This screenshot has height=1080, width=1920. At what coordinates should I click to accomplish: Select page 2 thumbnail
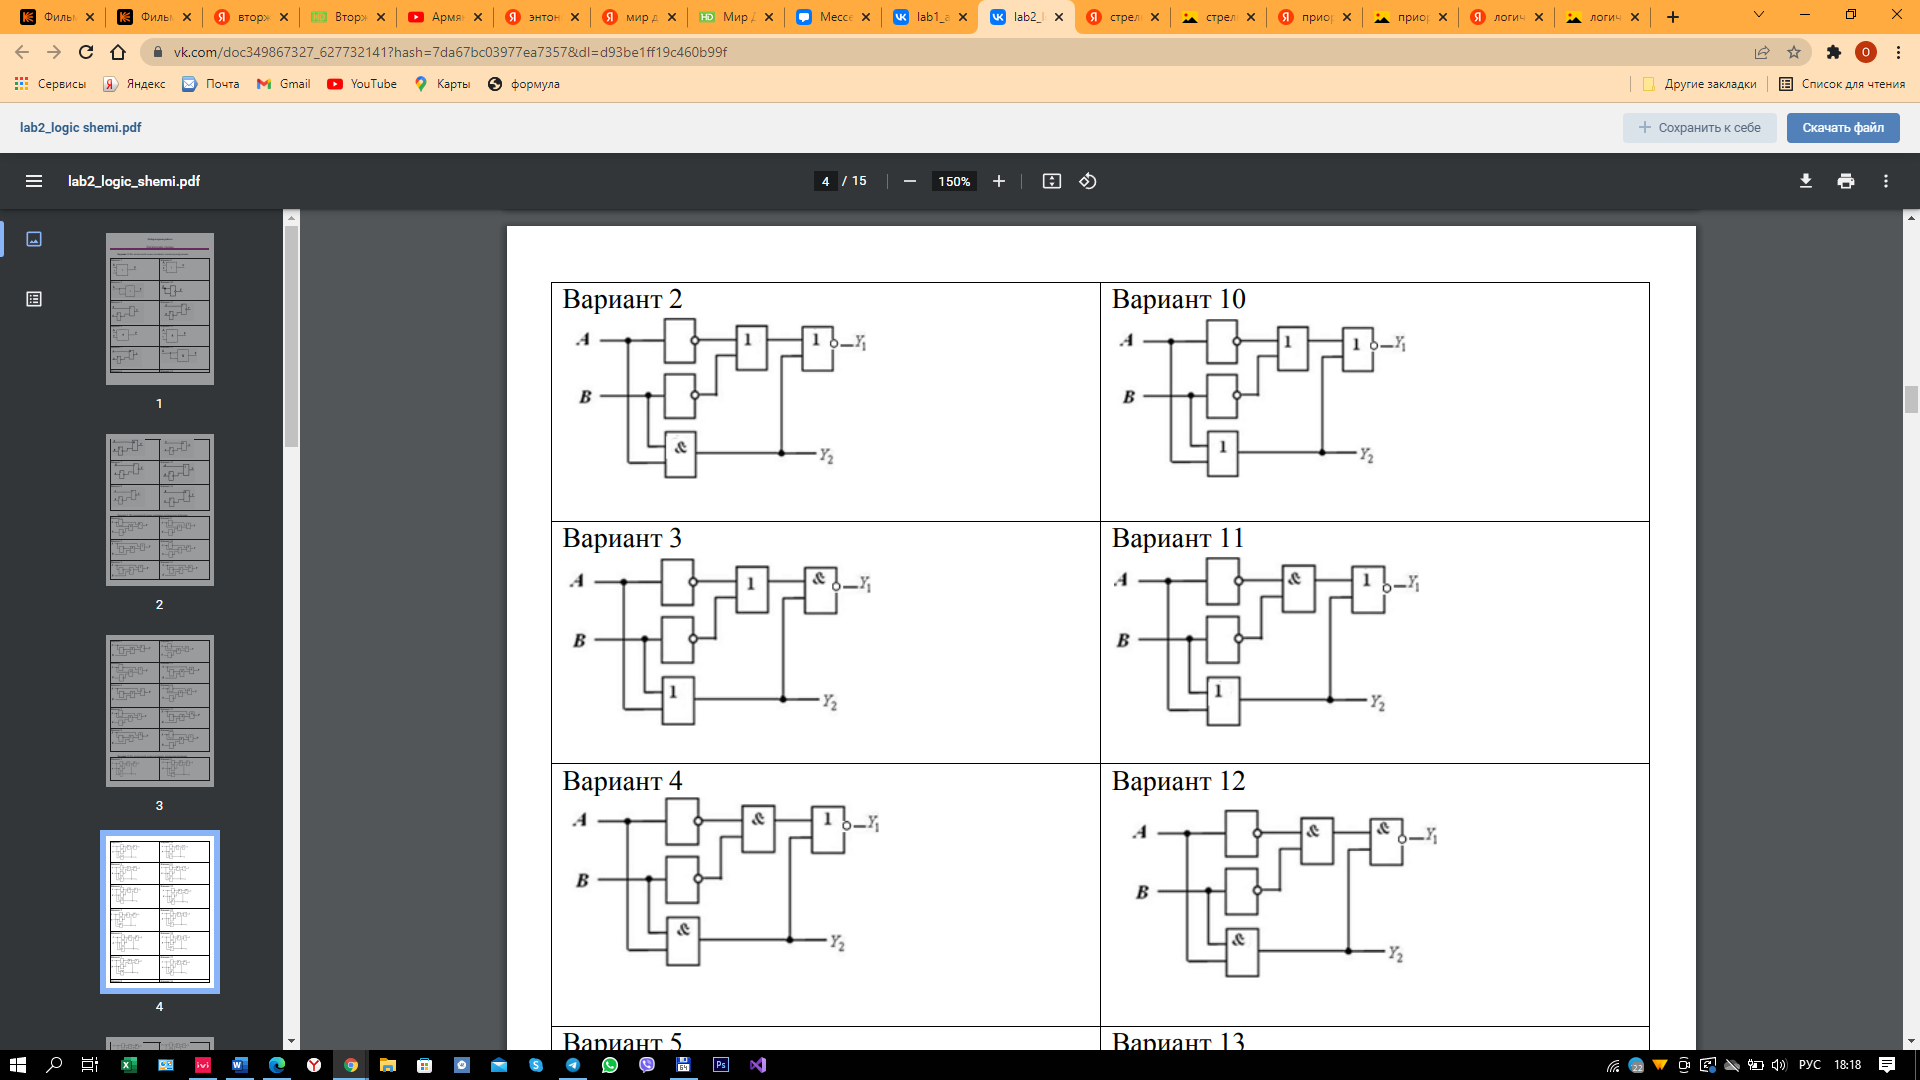coord(160,510)
